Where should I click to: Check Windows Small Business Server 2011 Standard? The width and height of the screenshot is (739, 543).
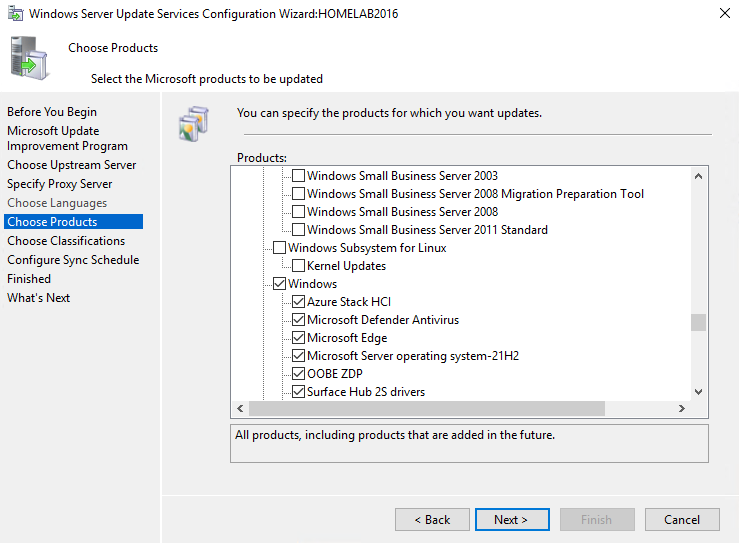point(298,230)
